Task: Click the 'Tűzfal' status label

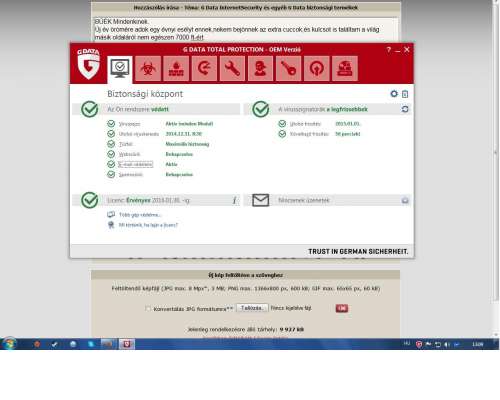Action: point(126,144)
